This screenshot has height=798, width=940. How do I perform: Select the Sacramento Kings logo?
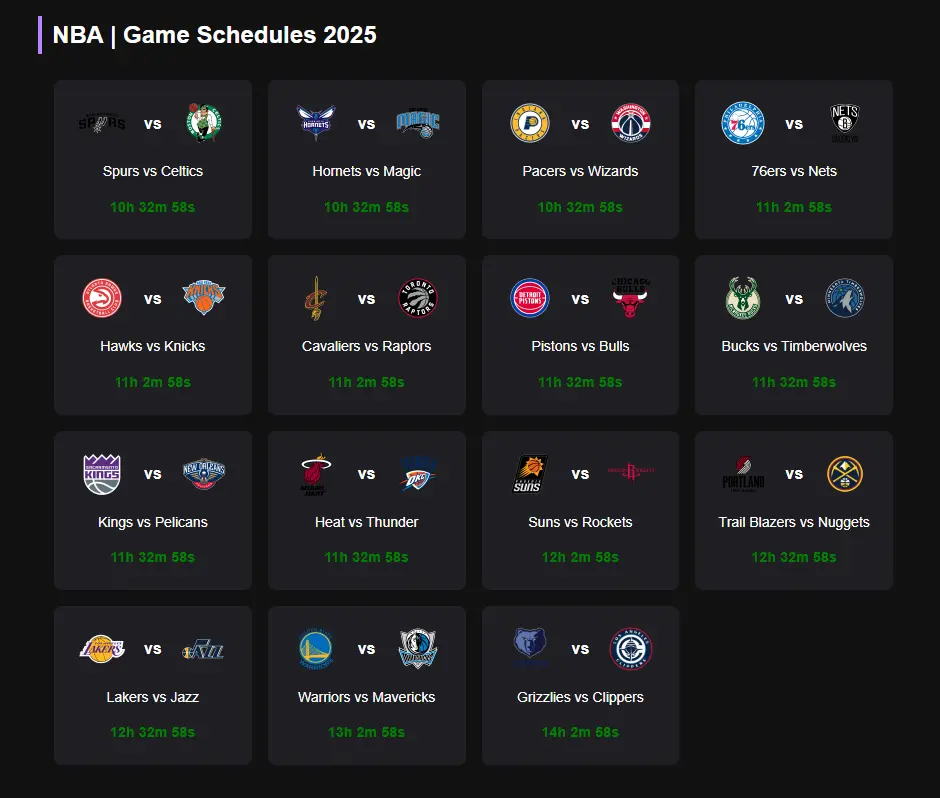point(102,474)
